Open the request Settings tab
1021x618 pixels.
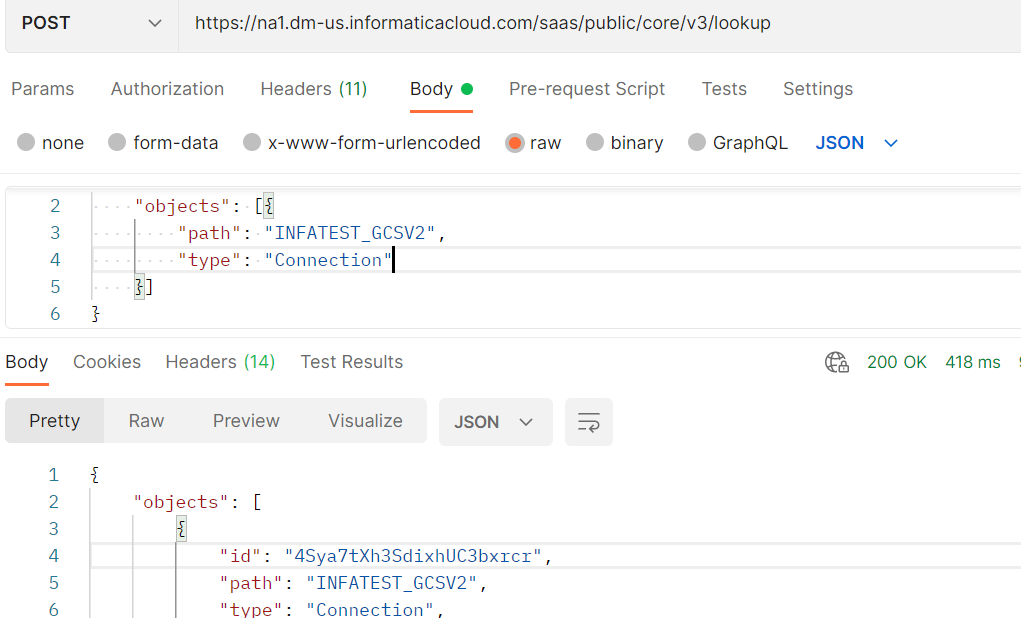point(818,89)
